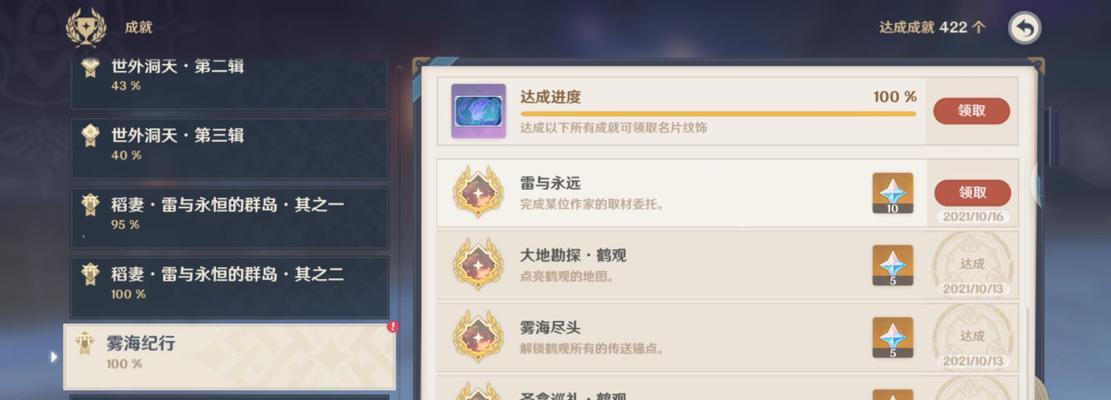
Task: Click the 大地勘探·鹤观 primogem reward icon
Action: [893, 265]
